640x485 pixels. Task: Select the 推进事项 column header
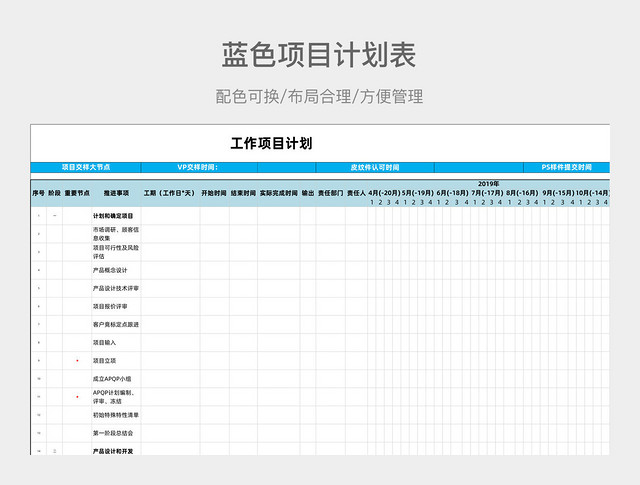(x=116, y=193)
